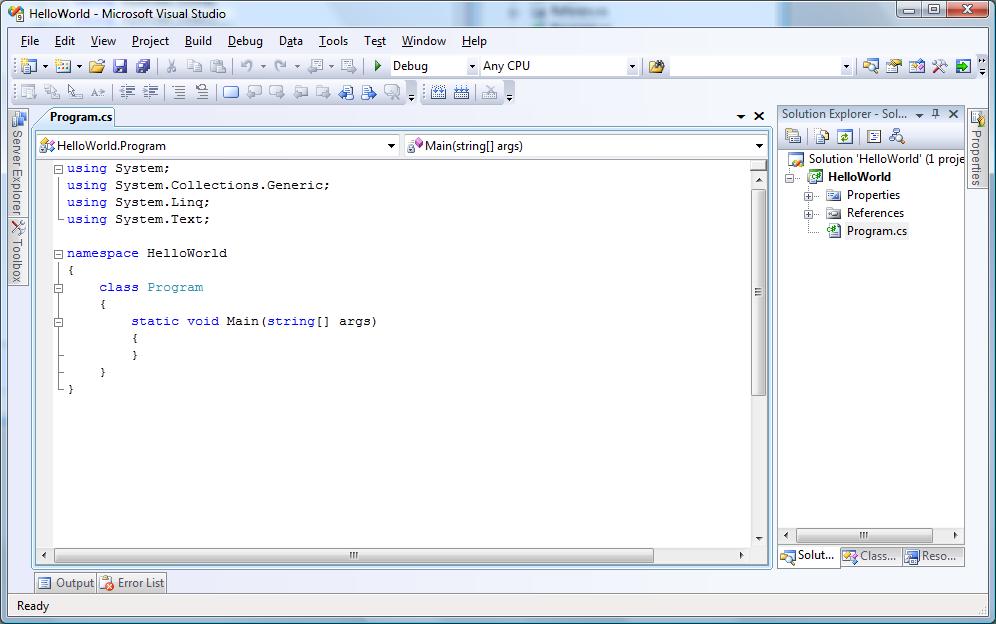Open the Properties Window toolbar icon
The width and height of the screenshot is (996, 624).
point(894,66)
